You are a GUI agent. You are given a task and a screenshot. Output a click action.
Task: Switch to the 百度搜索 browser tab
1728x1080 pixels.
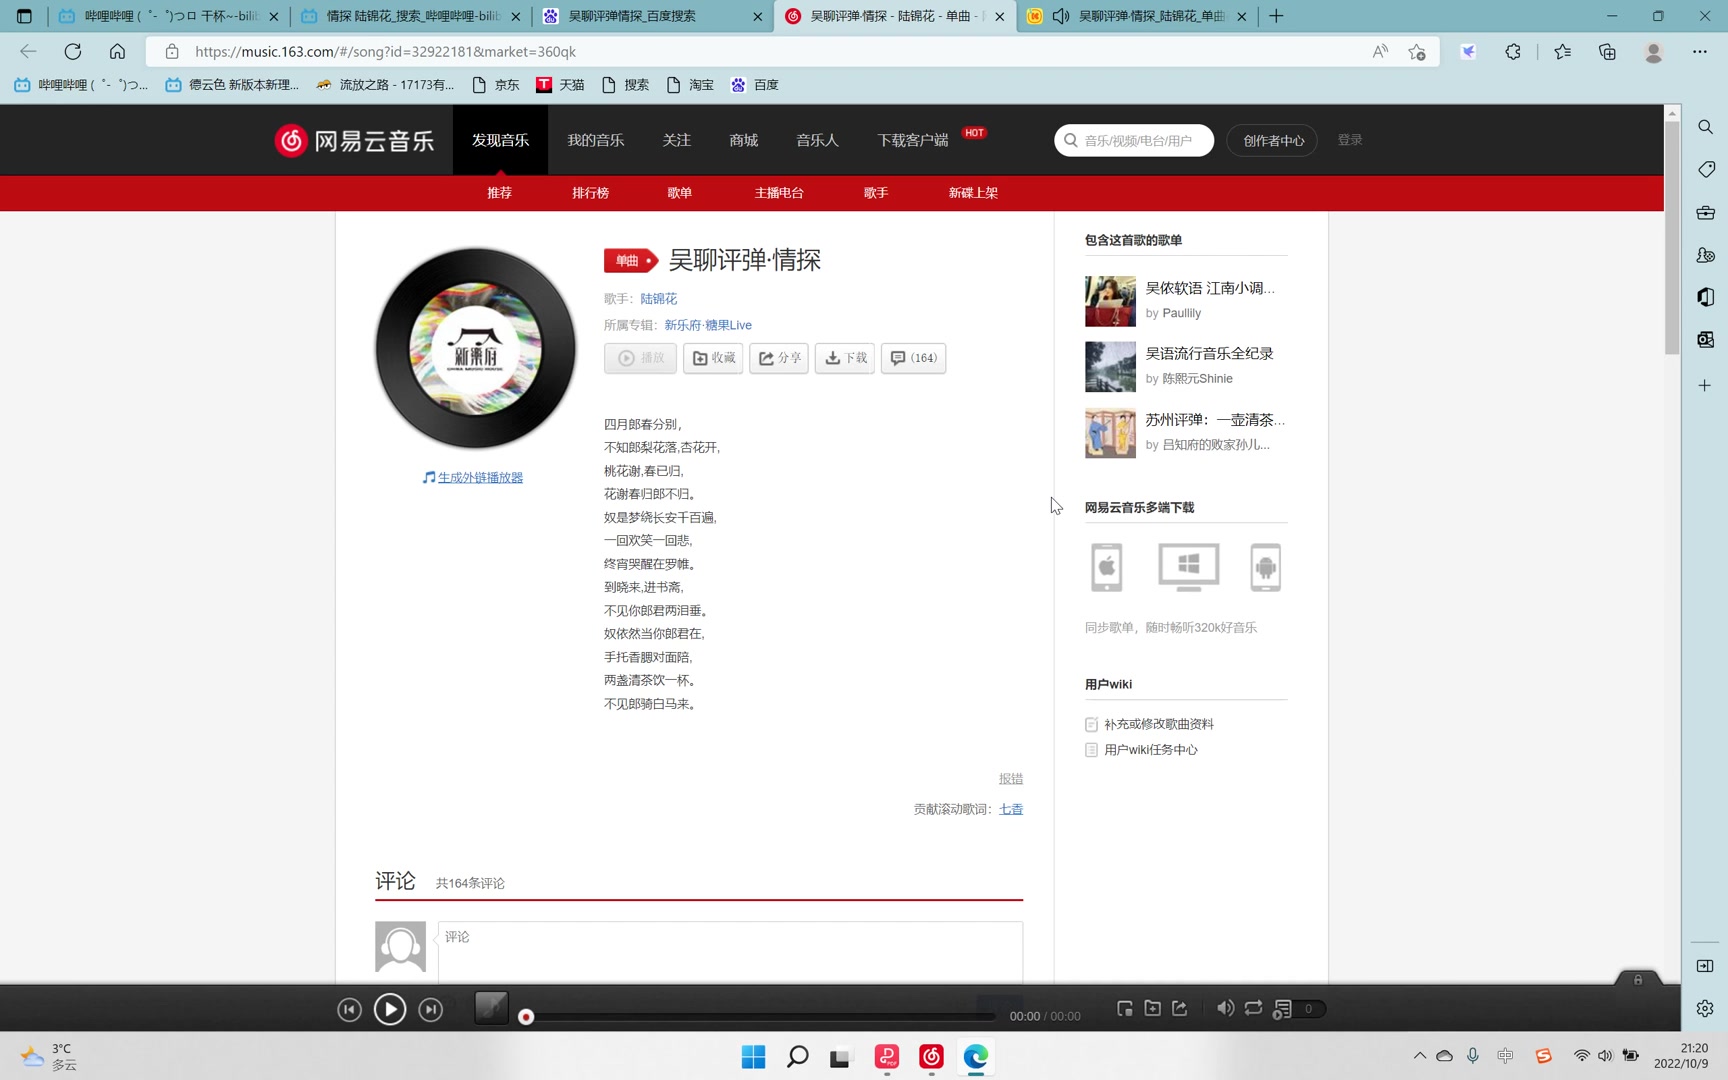pyautogui.click(x=654, y=16)
